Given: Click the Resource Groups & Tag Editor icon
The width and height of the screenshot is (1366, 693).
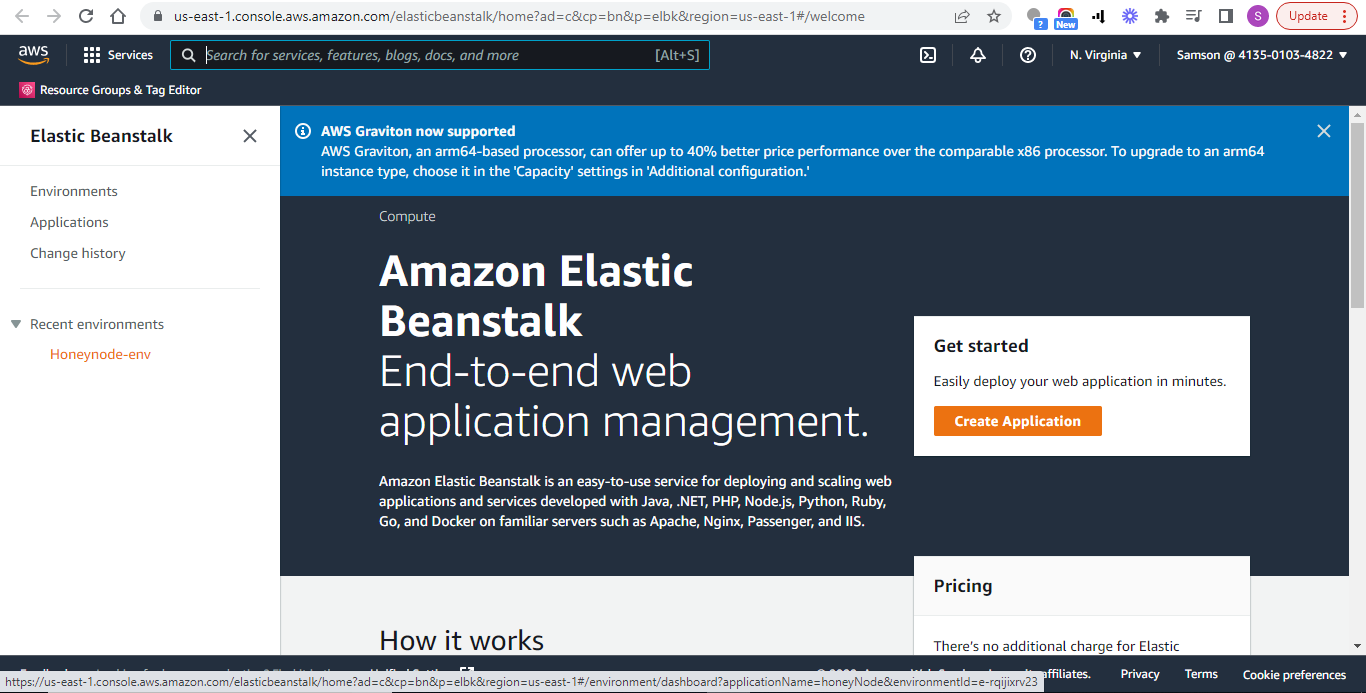Looking at the screenshot, I should [x=25, y=89].
